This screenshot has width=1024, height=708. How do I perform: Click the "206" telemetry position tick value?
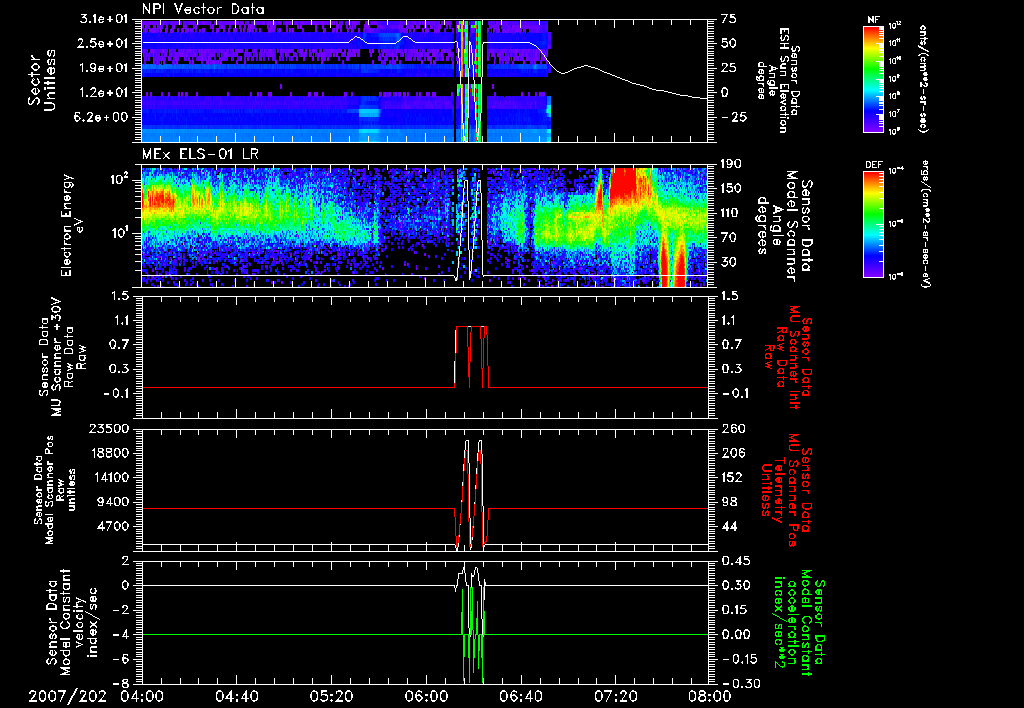[x=731, y=453]
